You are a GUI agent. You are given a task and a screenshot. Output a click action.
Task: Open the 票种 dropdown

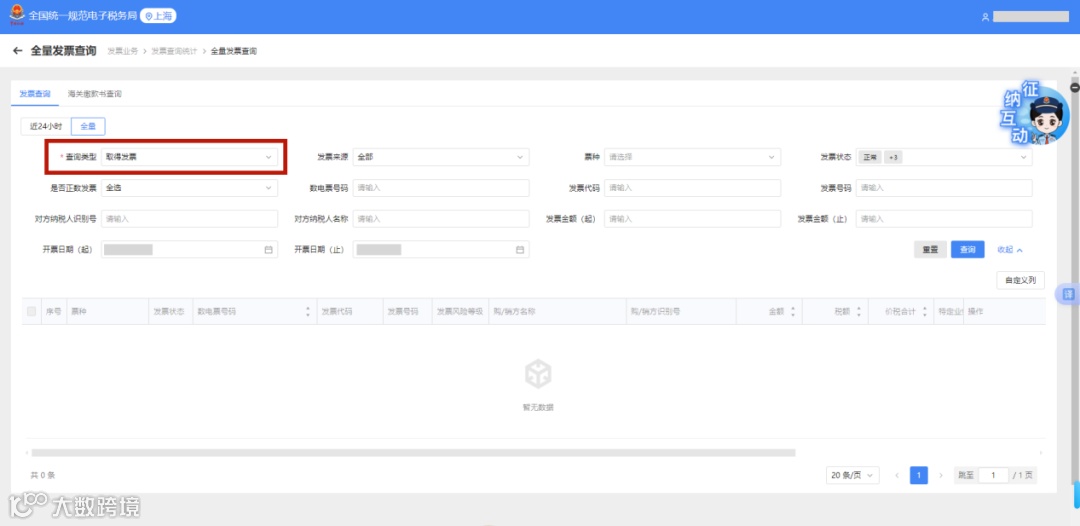(x=693, y=157)
